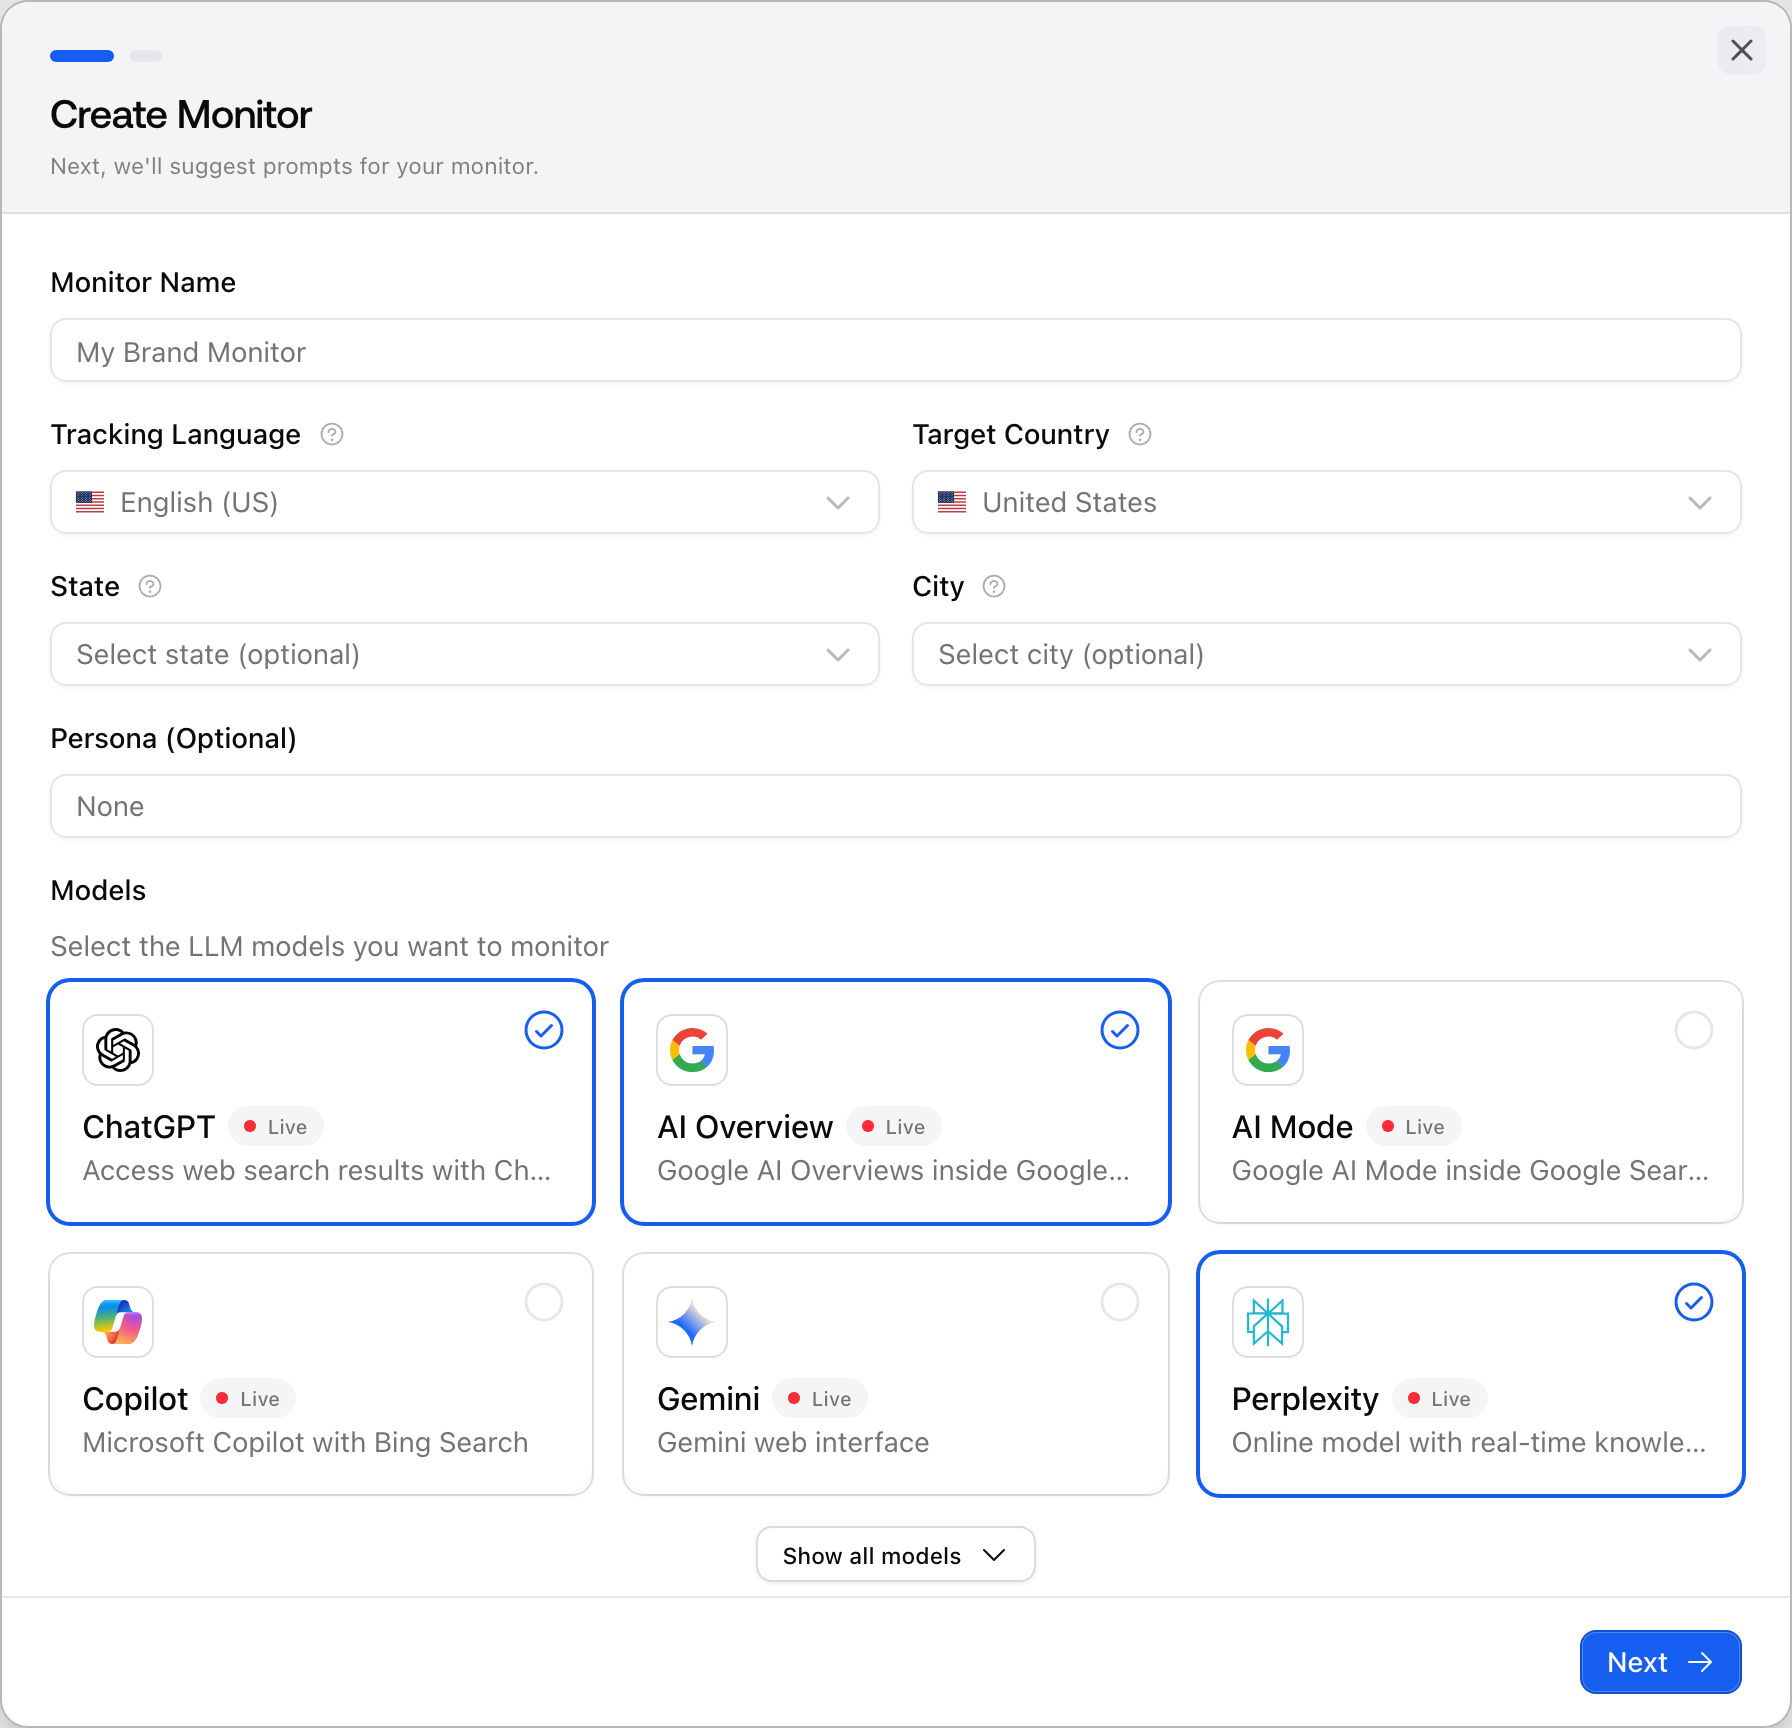Open the Select state dropdown
The width and height of the screenshot is (1792, 1728).
click(x=465, y=654)
